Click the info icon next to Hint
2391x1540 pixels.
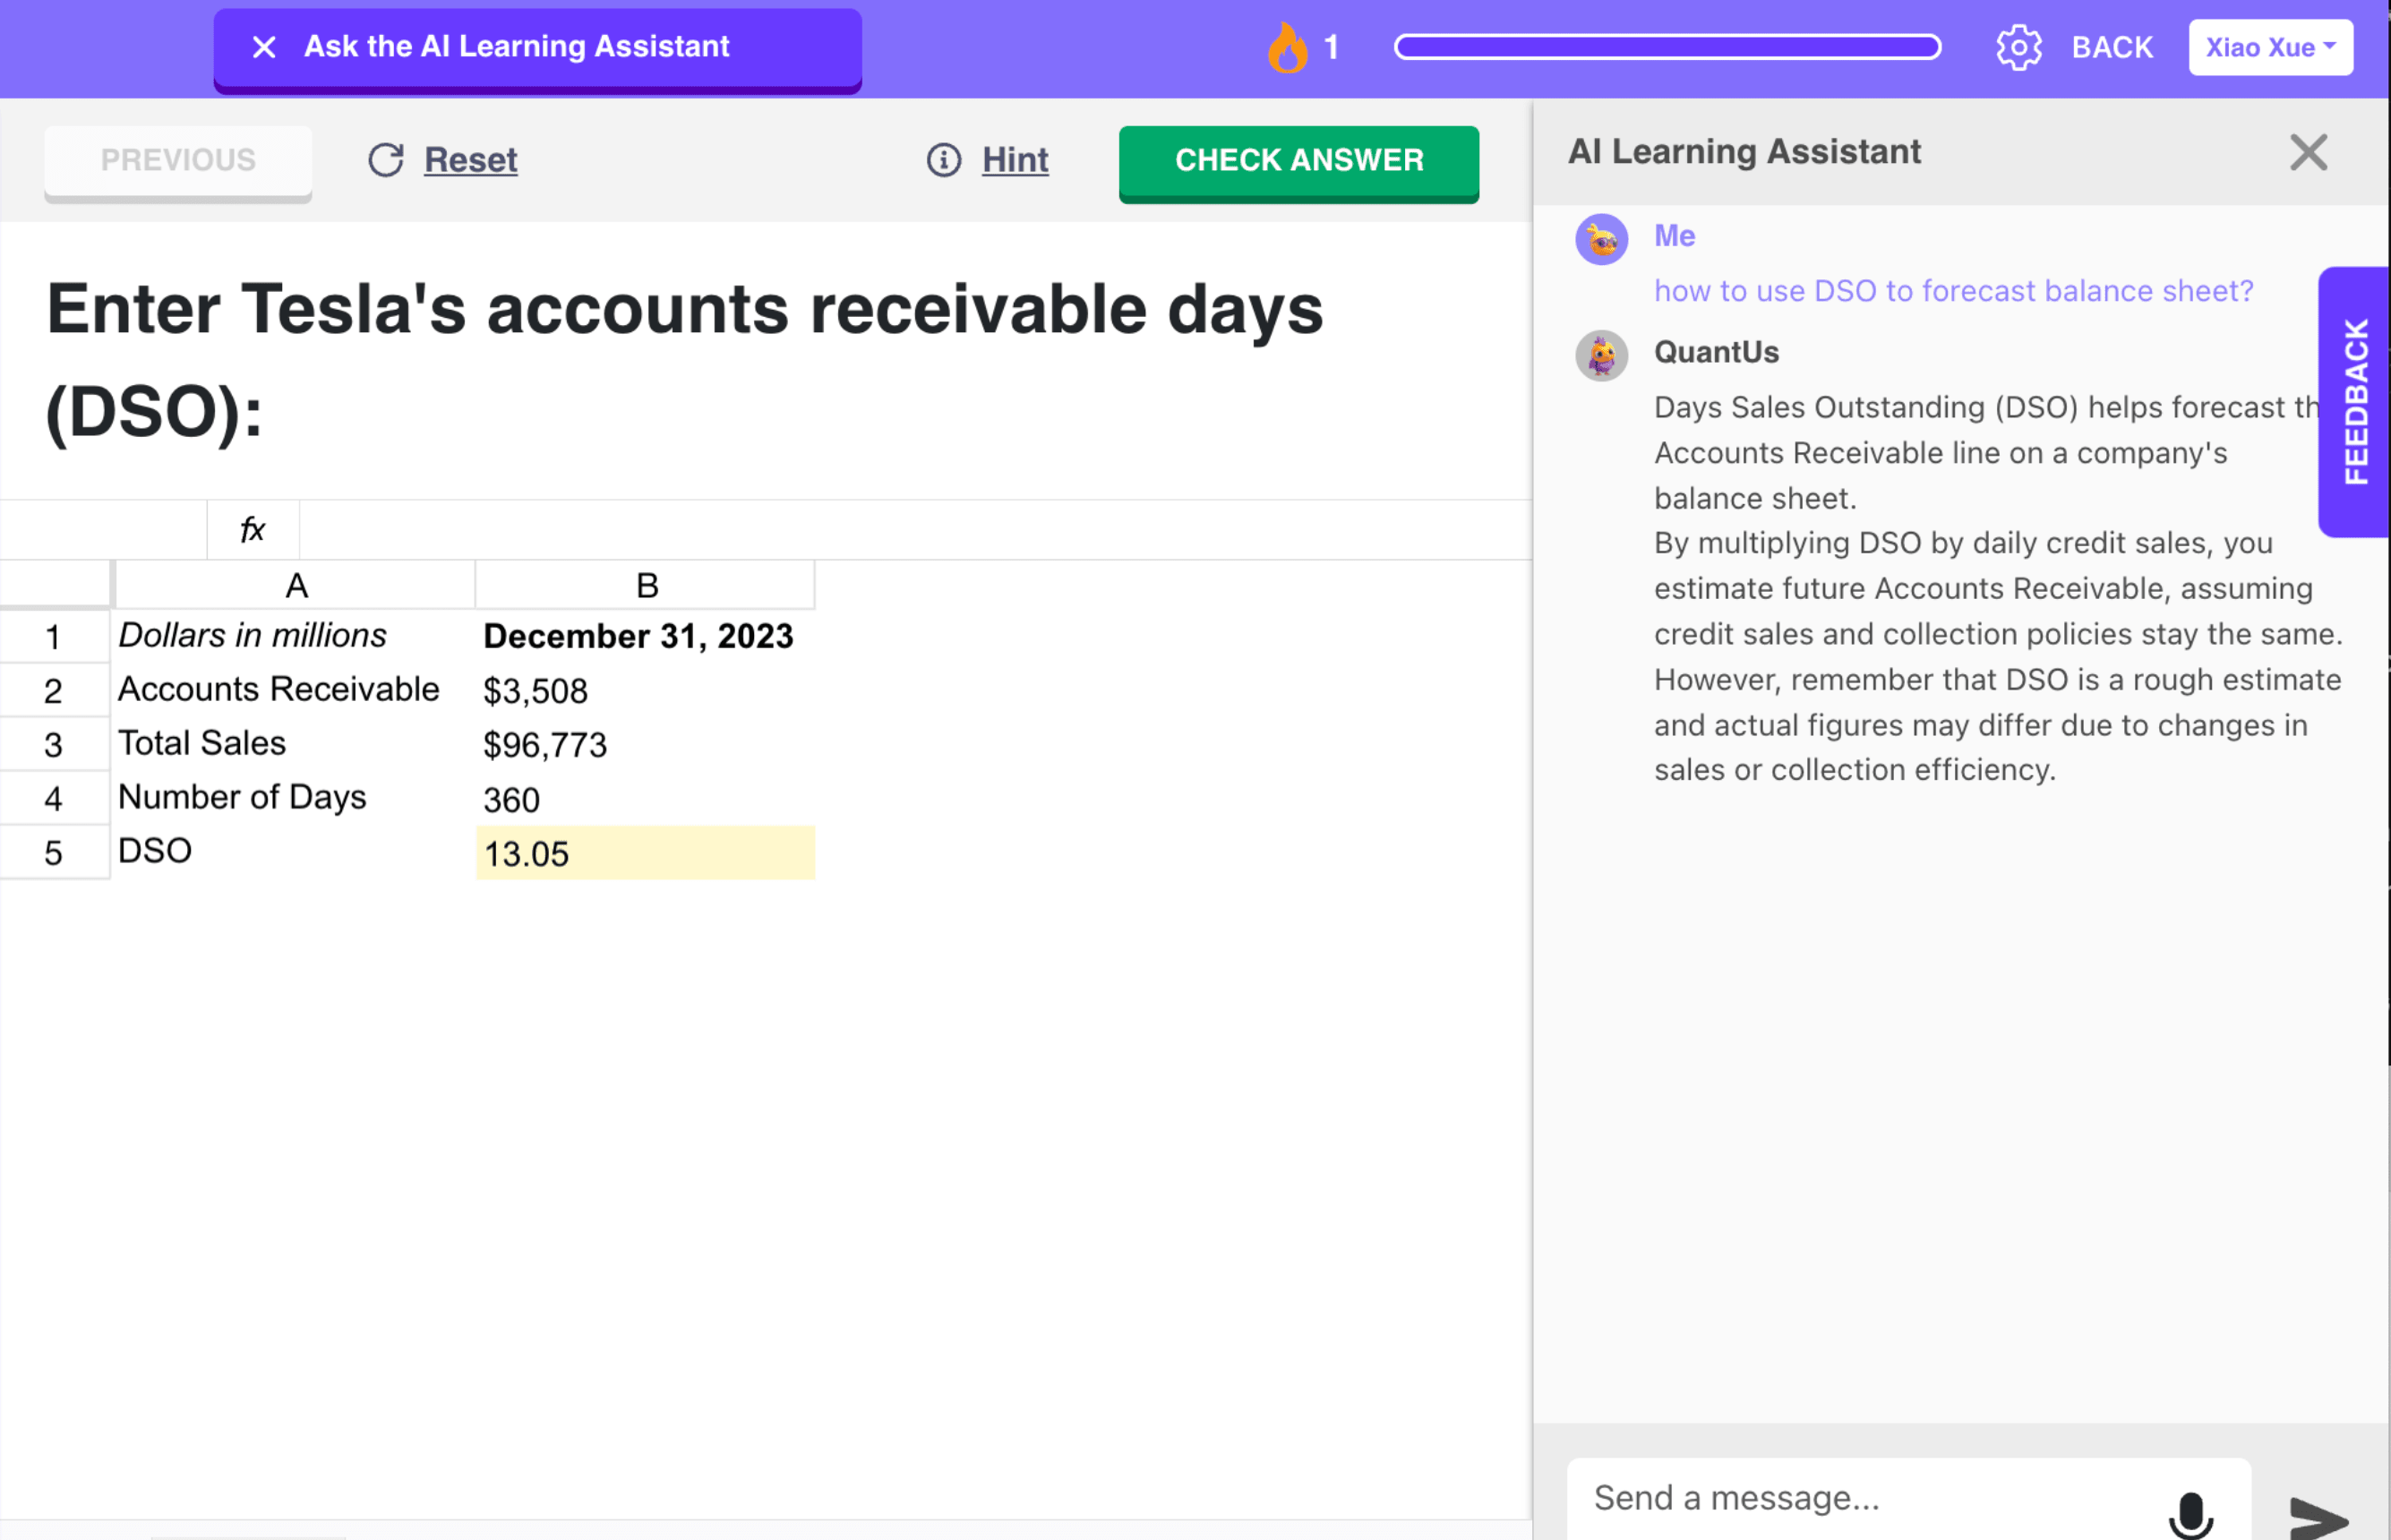point(943,160)
